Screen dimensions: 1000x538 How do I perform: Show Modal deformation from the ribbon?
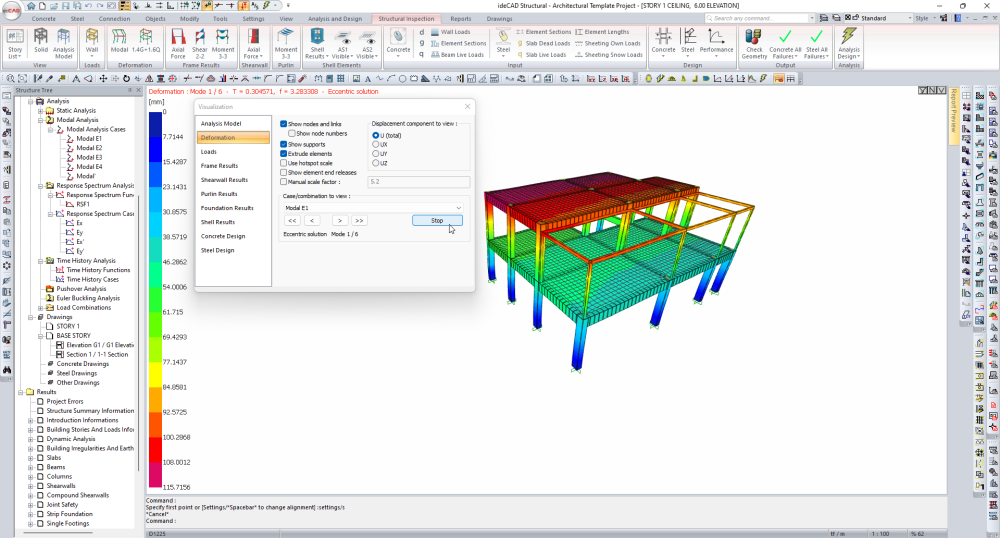coord(119,41)
